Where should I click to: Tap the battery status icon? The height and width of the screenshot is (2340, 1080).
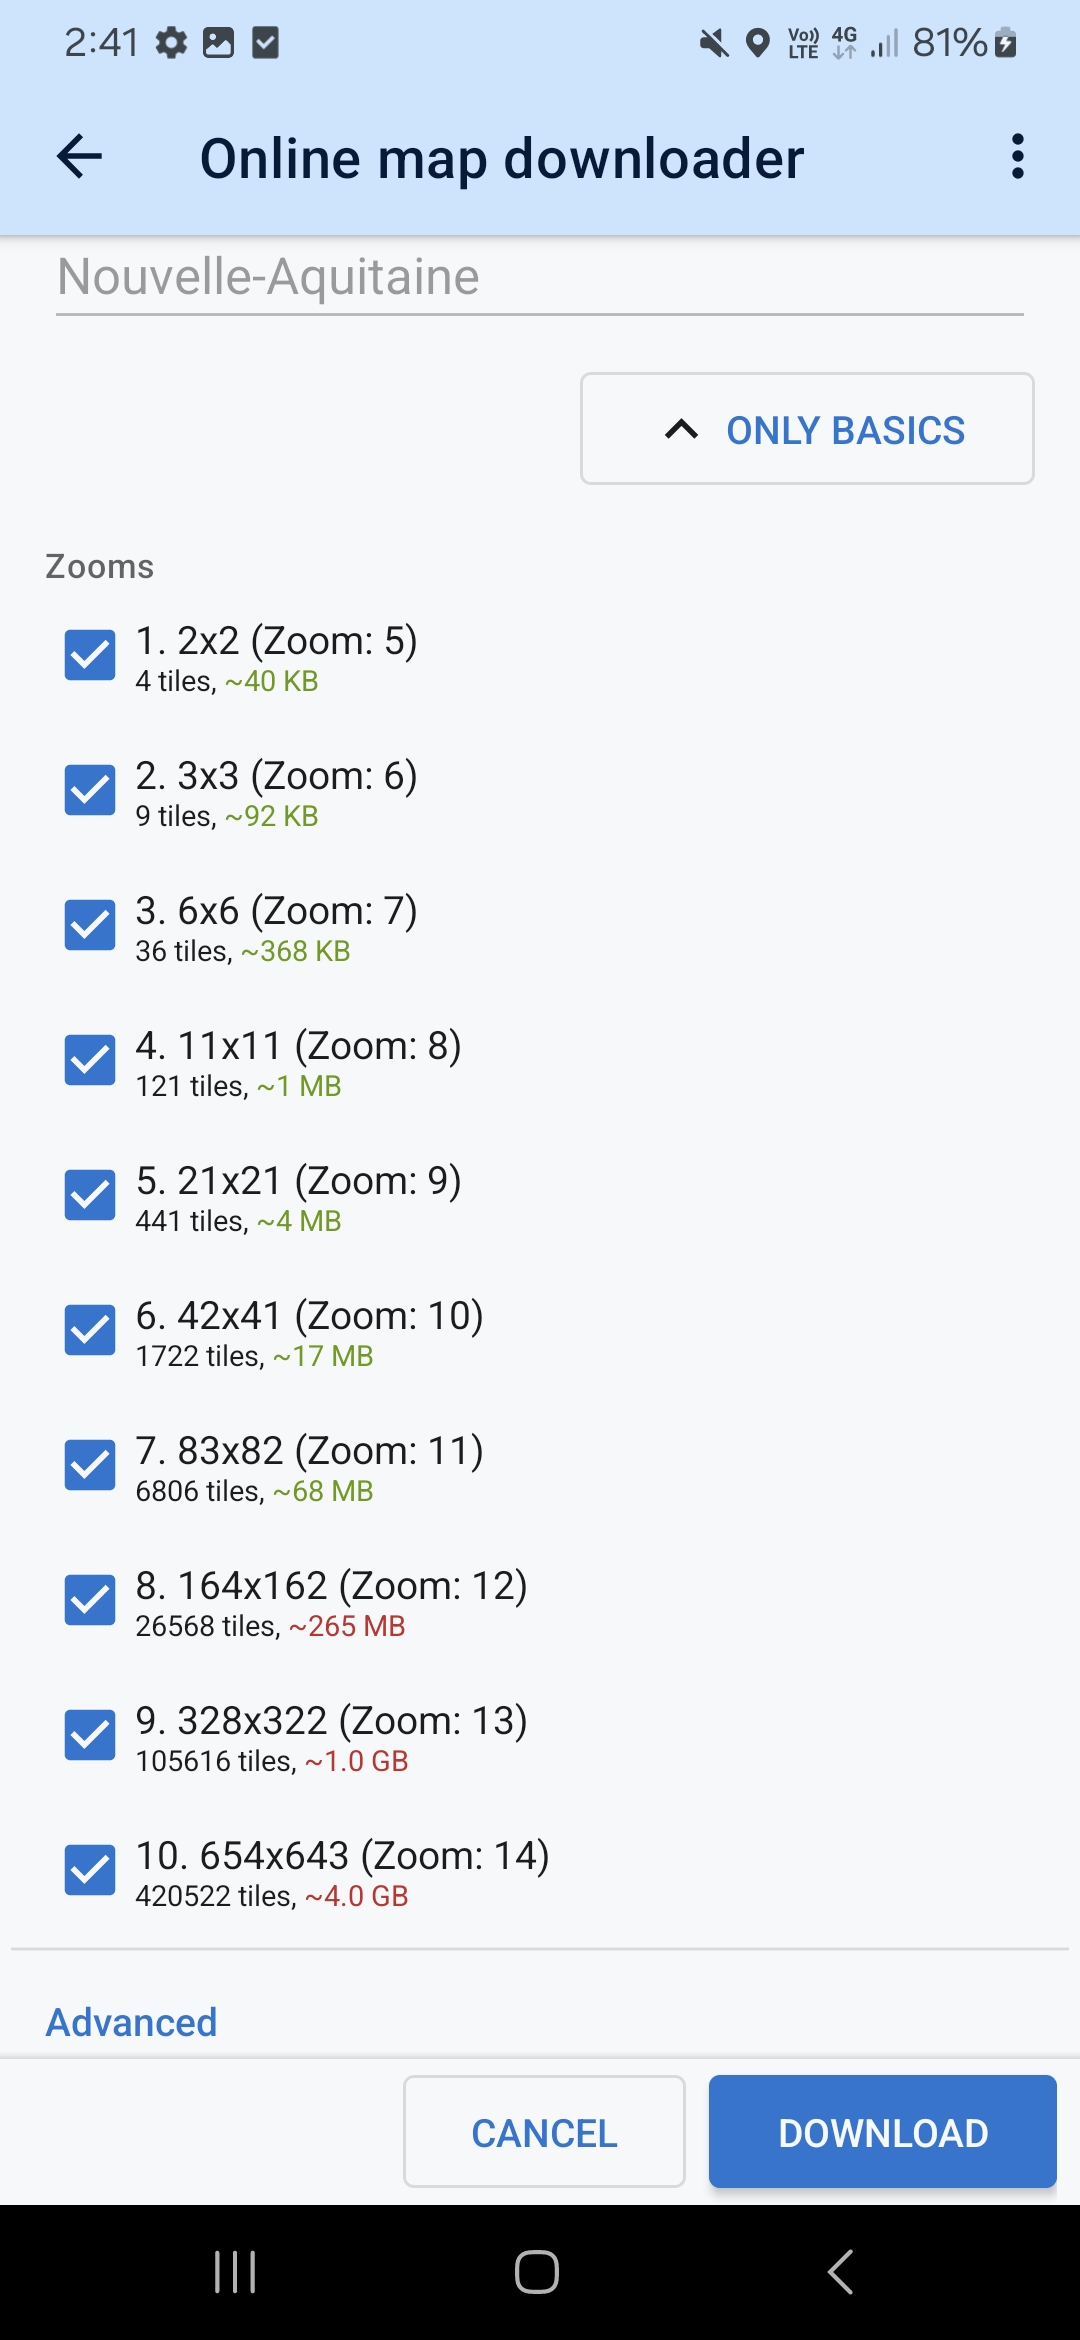1006,43
